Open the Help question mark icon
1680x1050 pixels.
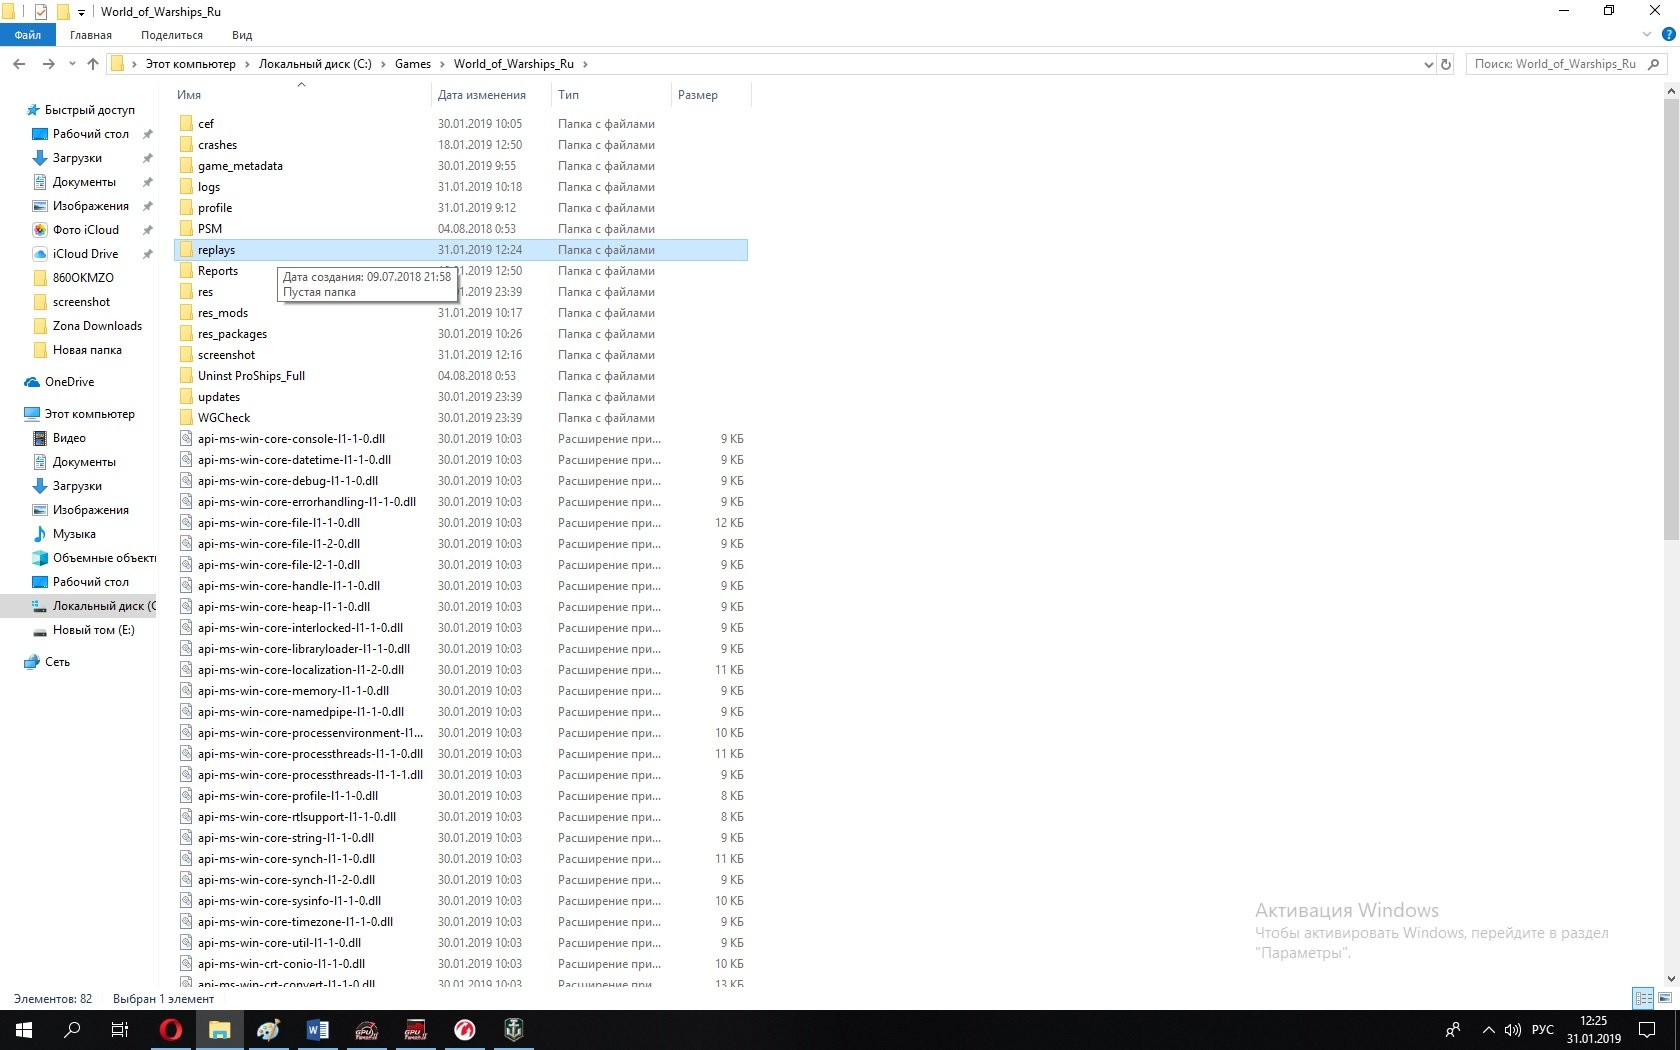tap(1668, 35)
